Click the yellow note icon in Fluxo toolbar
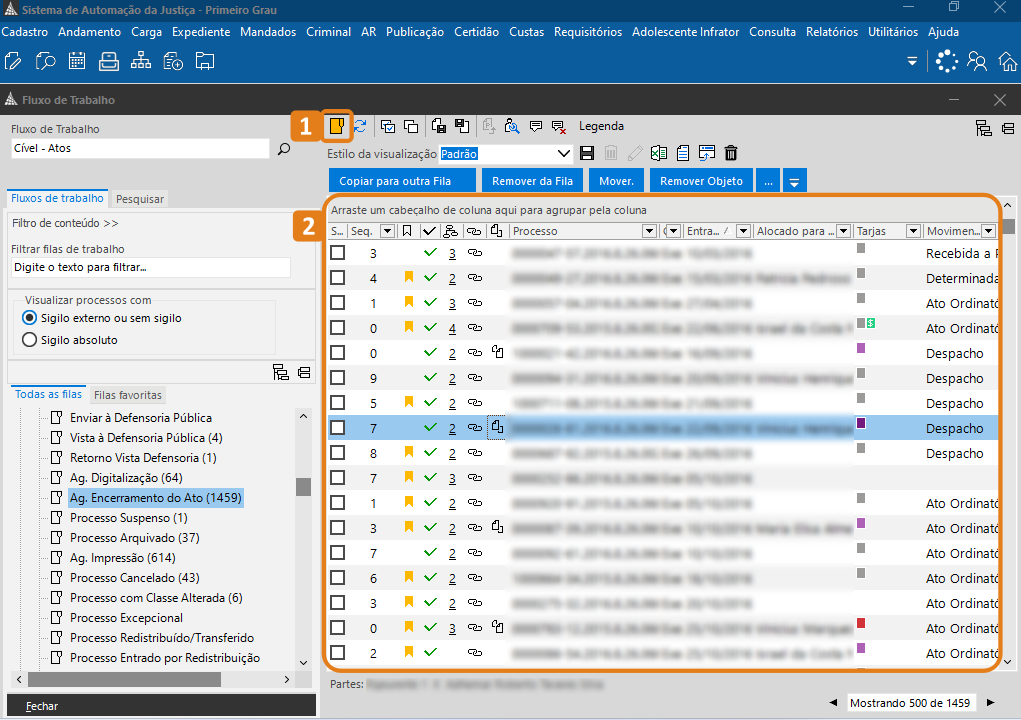 coord(337,126)
